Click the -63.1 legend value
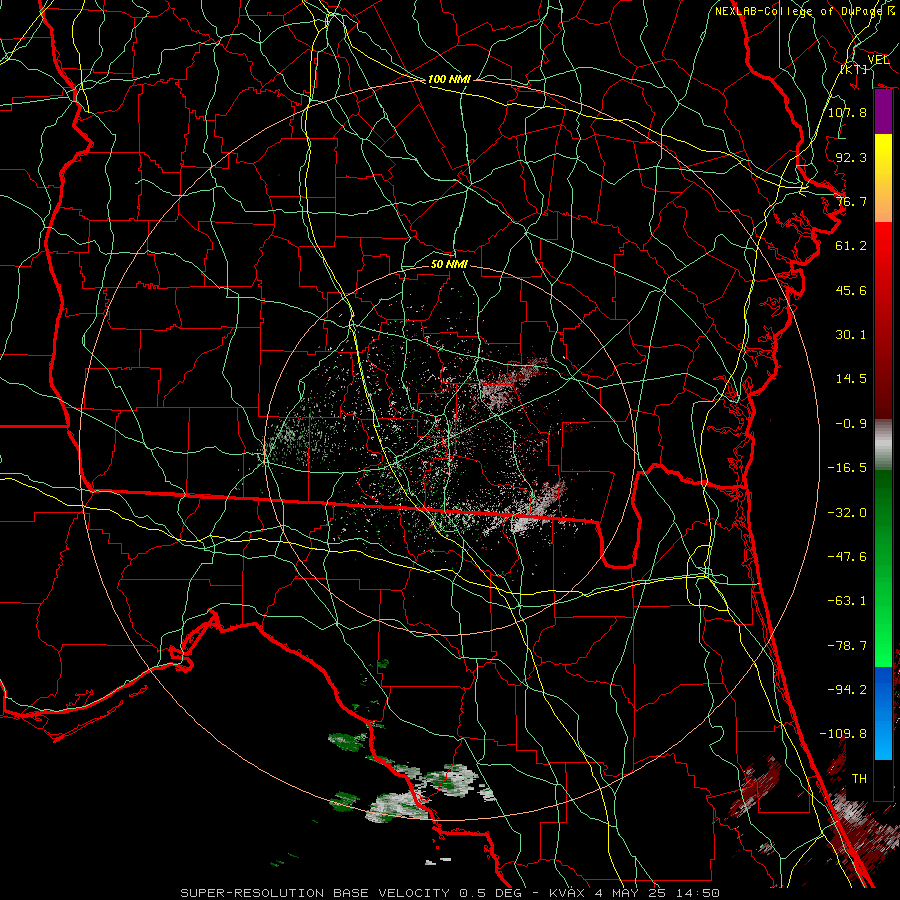Screen dimensions: 900x900 click(847, 601)
